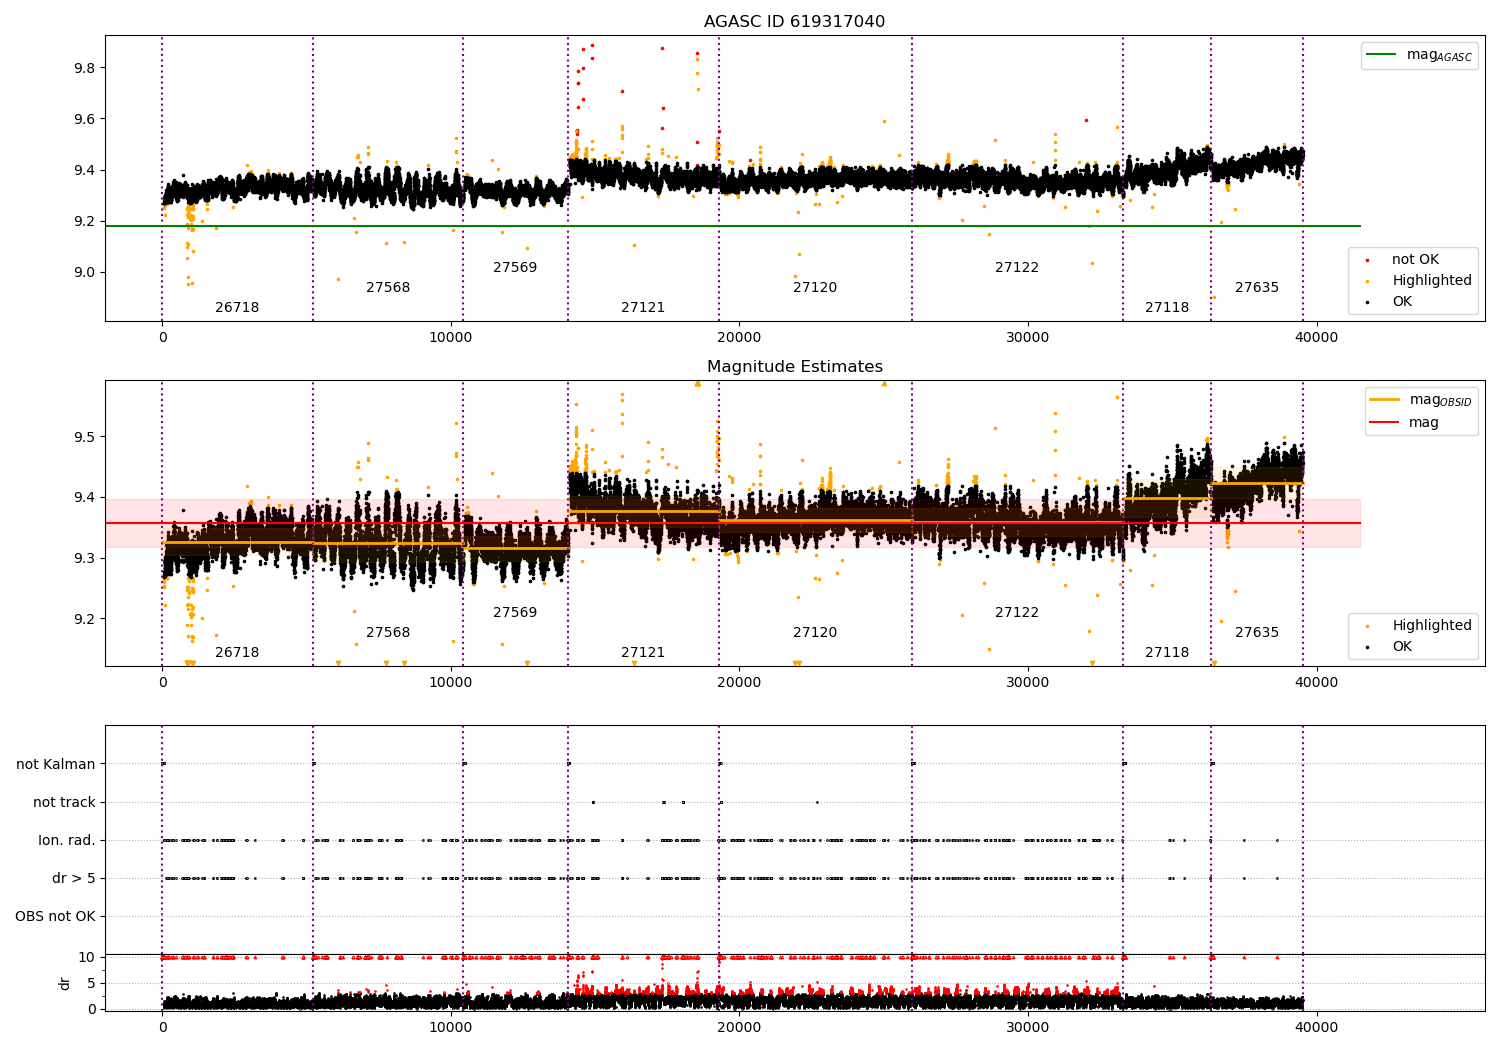
Task: Click obsid label 27569 in Magnitude Estimates plot
Action: 515,613
